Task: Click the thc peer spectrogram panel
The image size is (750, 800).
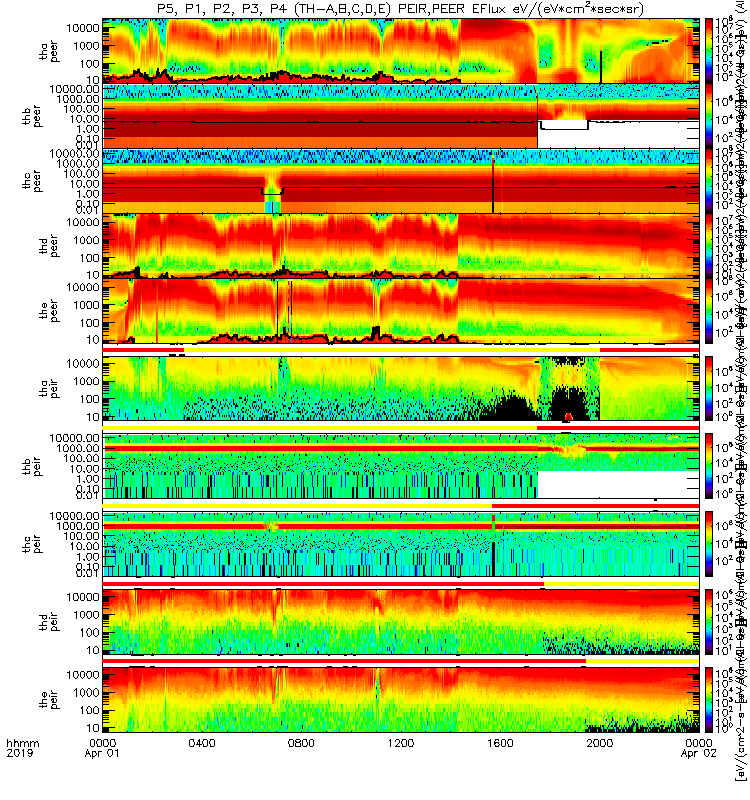Action: [401, 181]
